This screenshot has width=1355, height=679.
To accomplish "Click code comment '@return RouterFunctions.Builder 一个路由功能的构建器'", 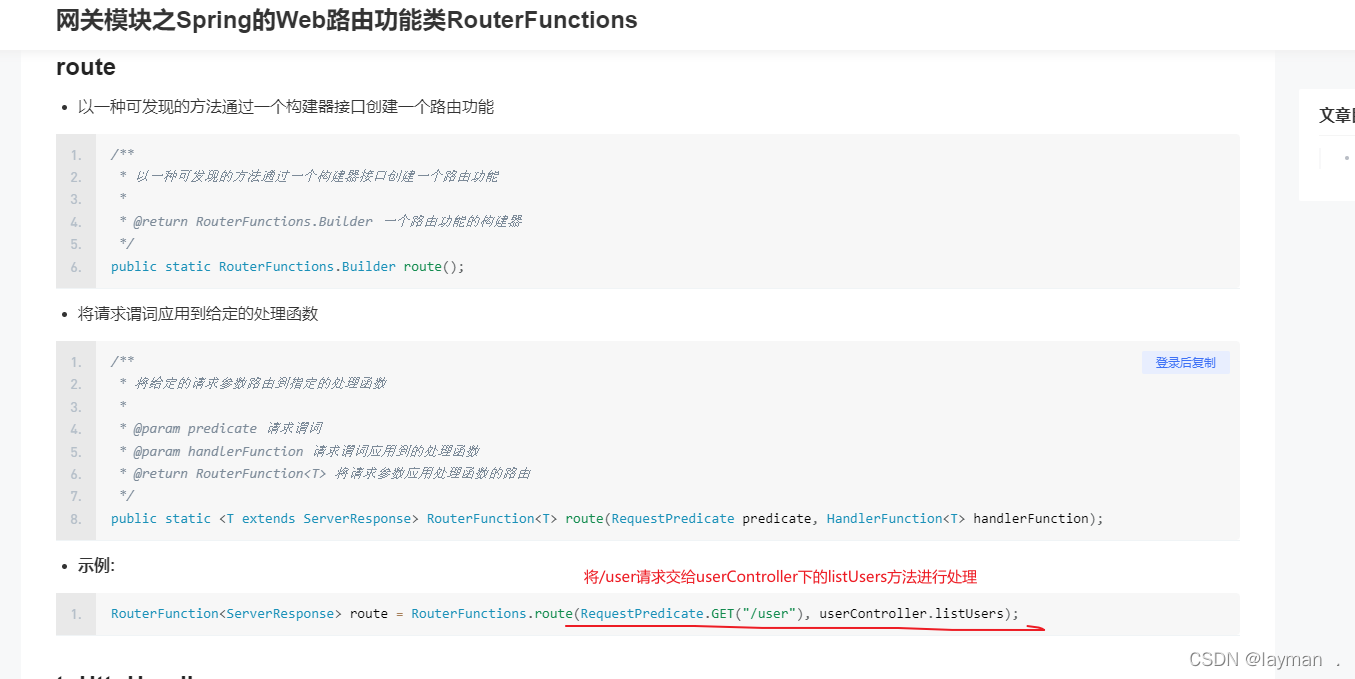I will click(x=327, y=221).
